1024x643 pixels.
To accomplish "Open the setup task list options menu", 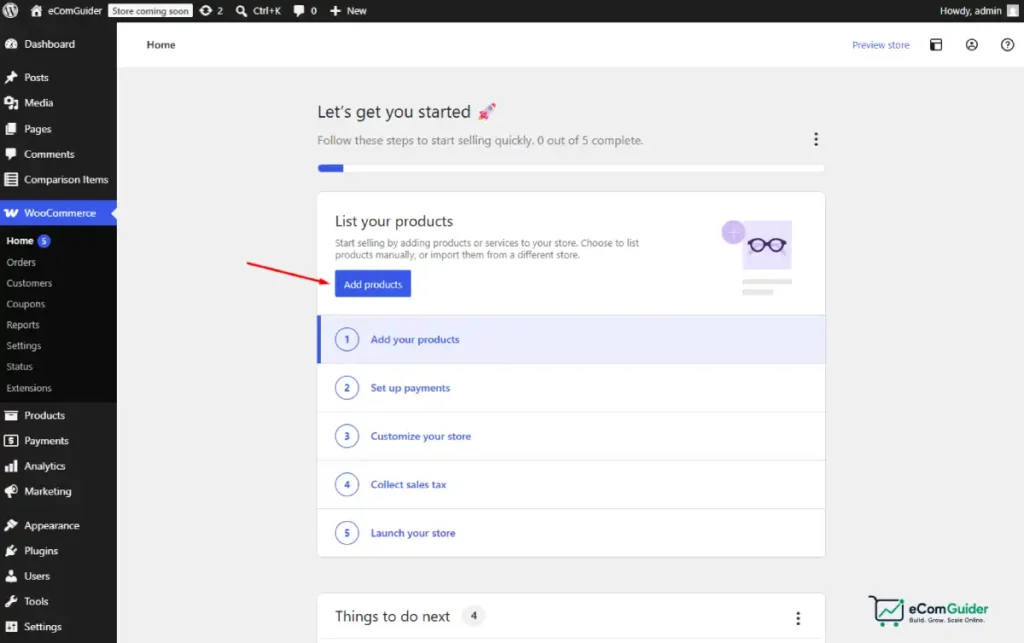I will pyautogui.click(x=816, y=139).
